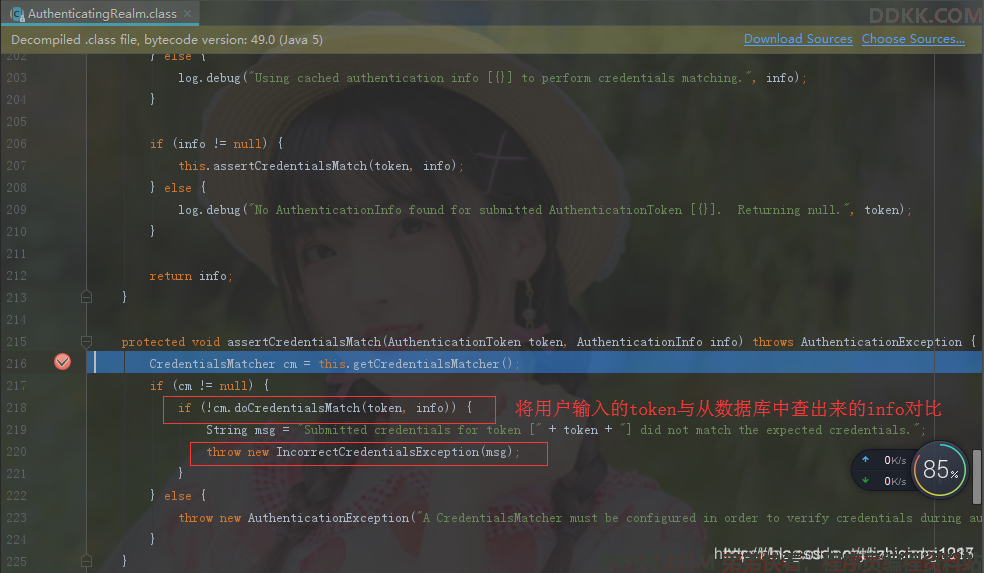Collapse the fold marker at line 213

87,297
